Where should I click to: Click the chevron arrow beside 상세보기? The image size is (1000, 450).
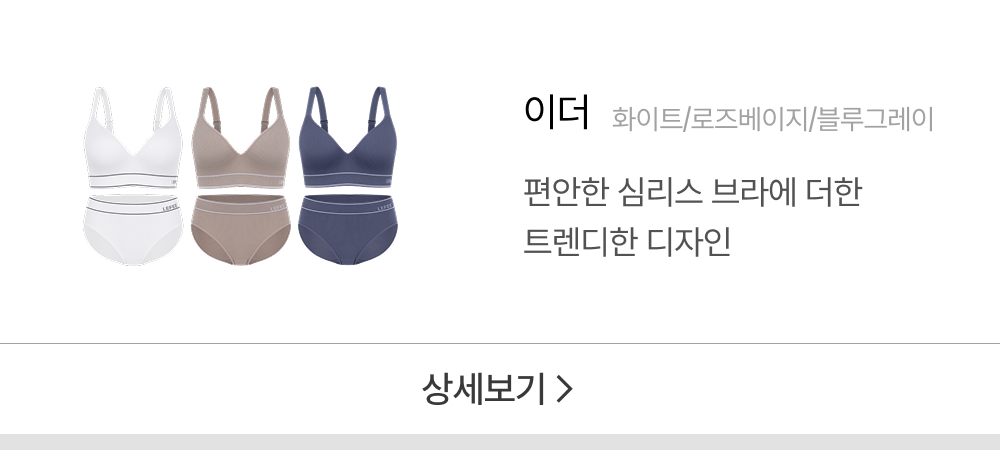tap(564, 389)
